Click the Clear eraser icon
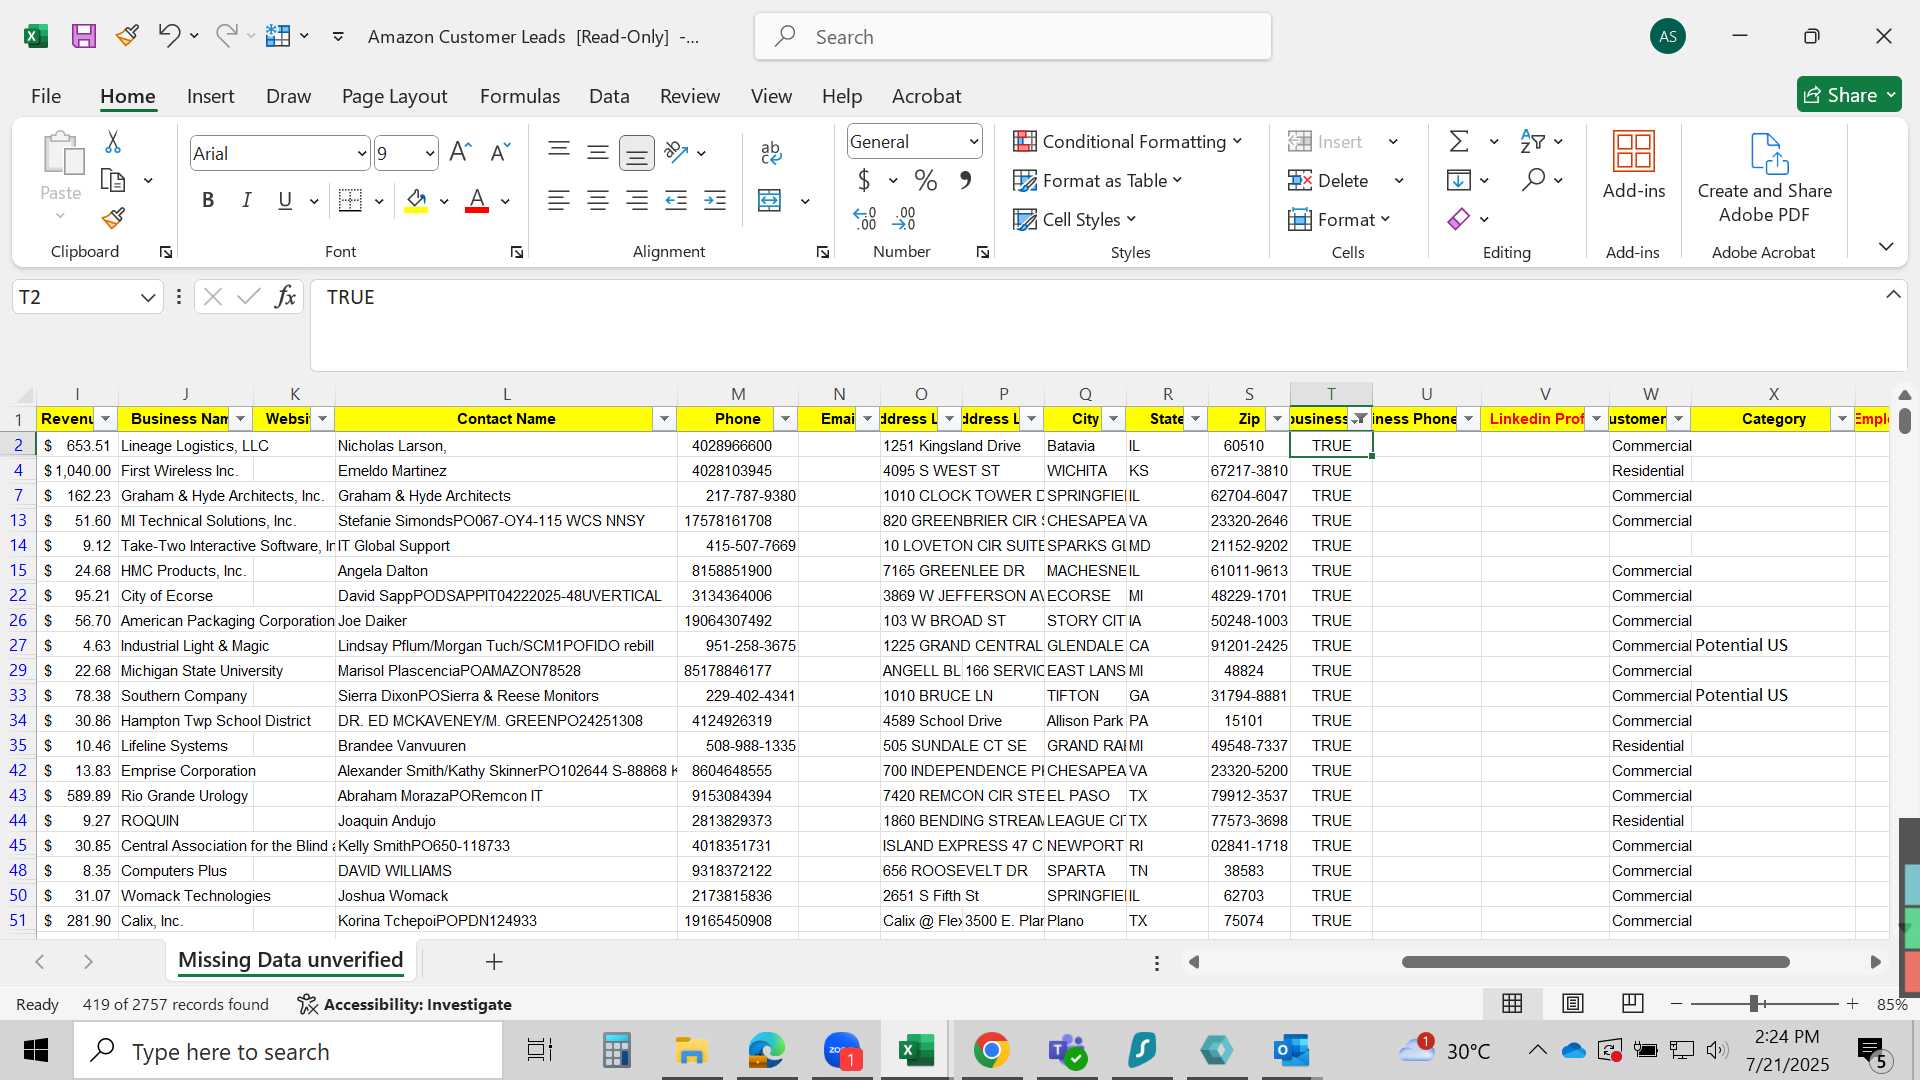 point(1459,219)
